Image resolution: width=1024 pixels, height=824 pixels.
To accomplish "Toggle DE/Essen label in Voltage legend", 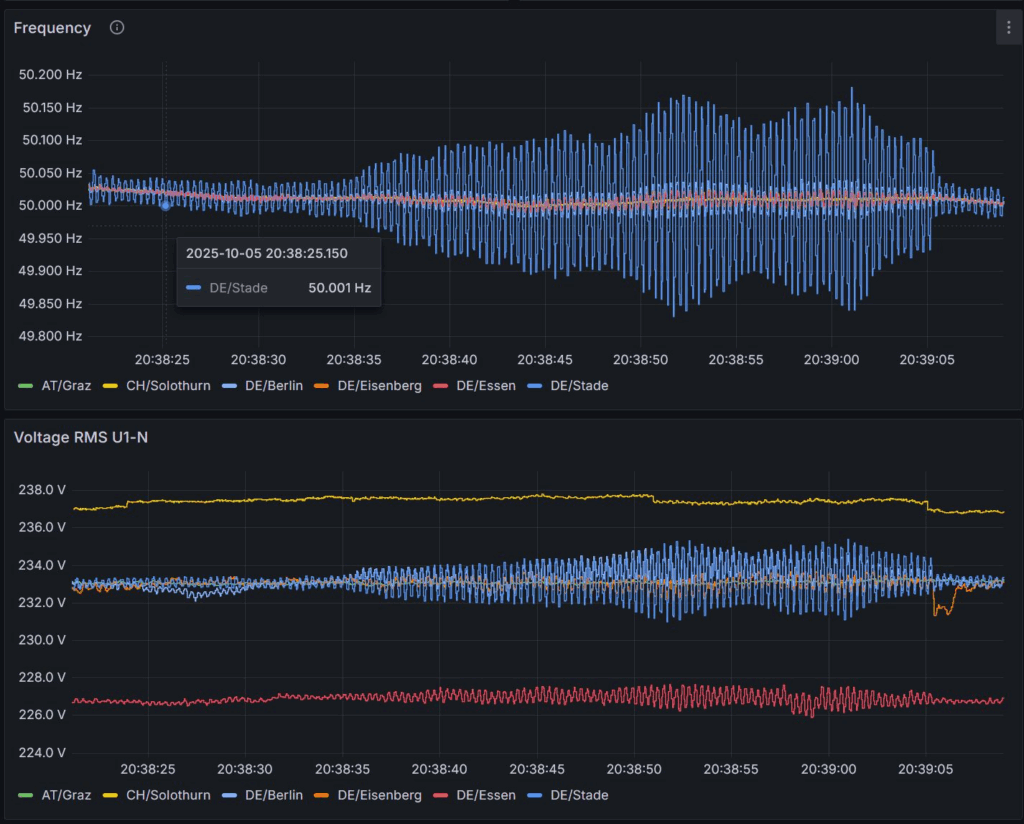I will click(x=485, y=795).
